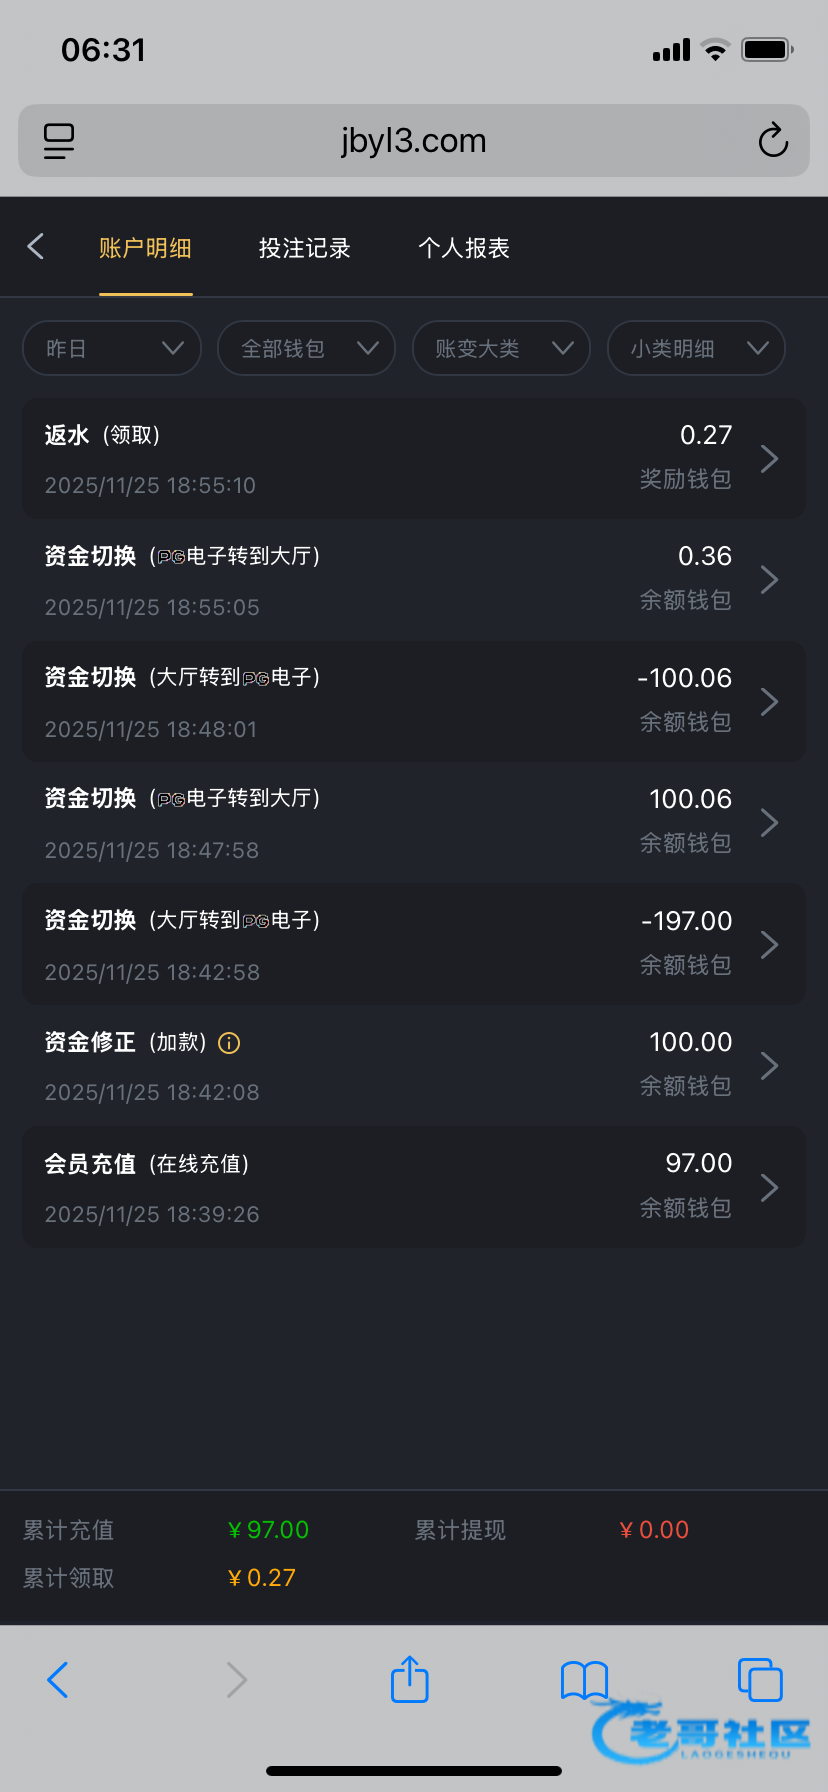Open the 资金修正 (加款) 100.00 entry
828x1792 pixels.
pos(413,1066)
